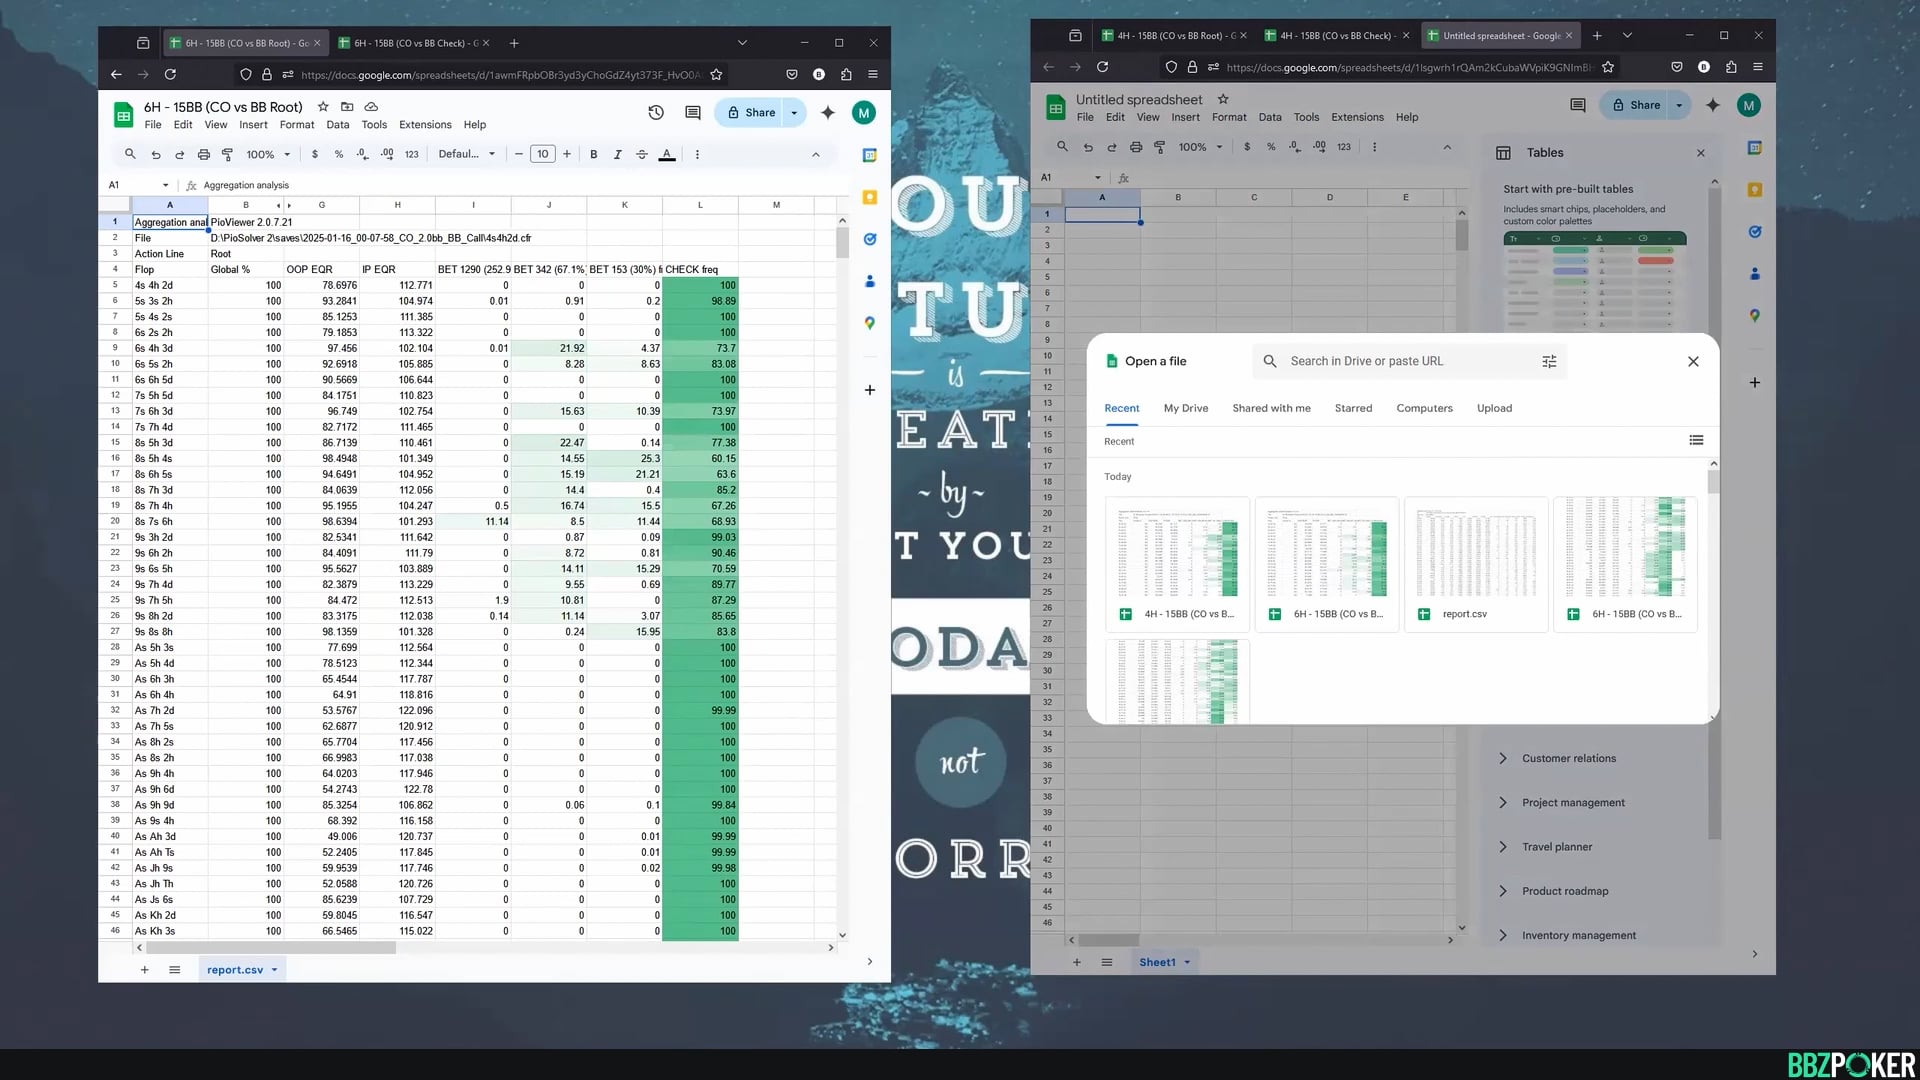
Task: Toggle bold formatting in left spreadsheet
Action: coord(593,155)
